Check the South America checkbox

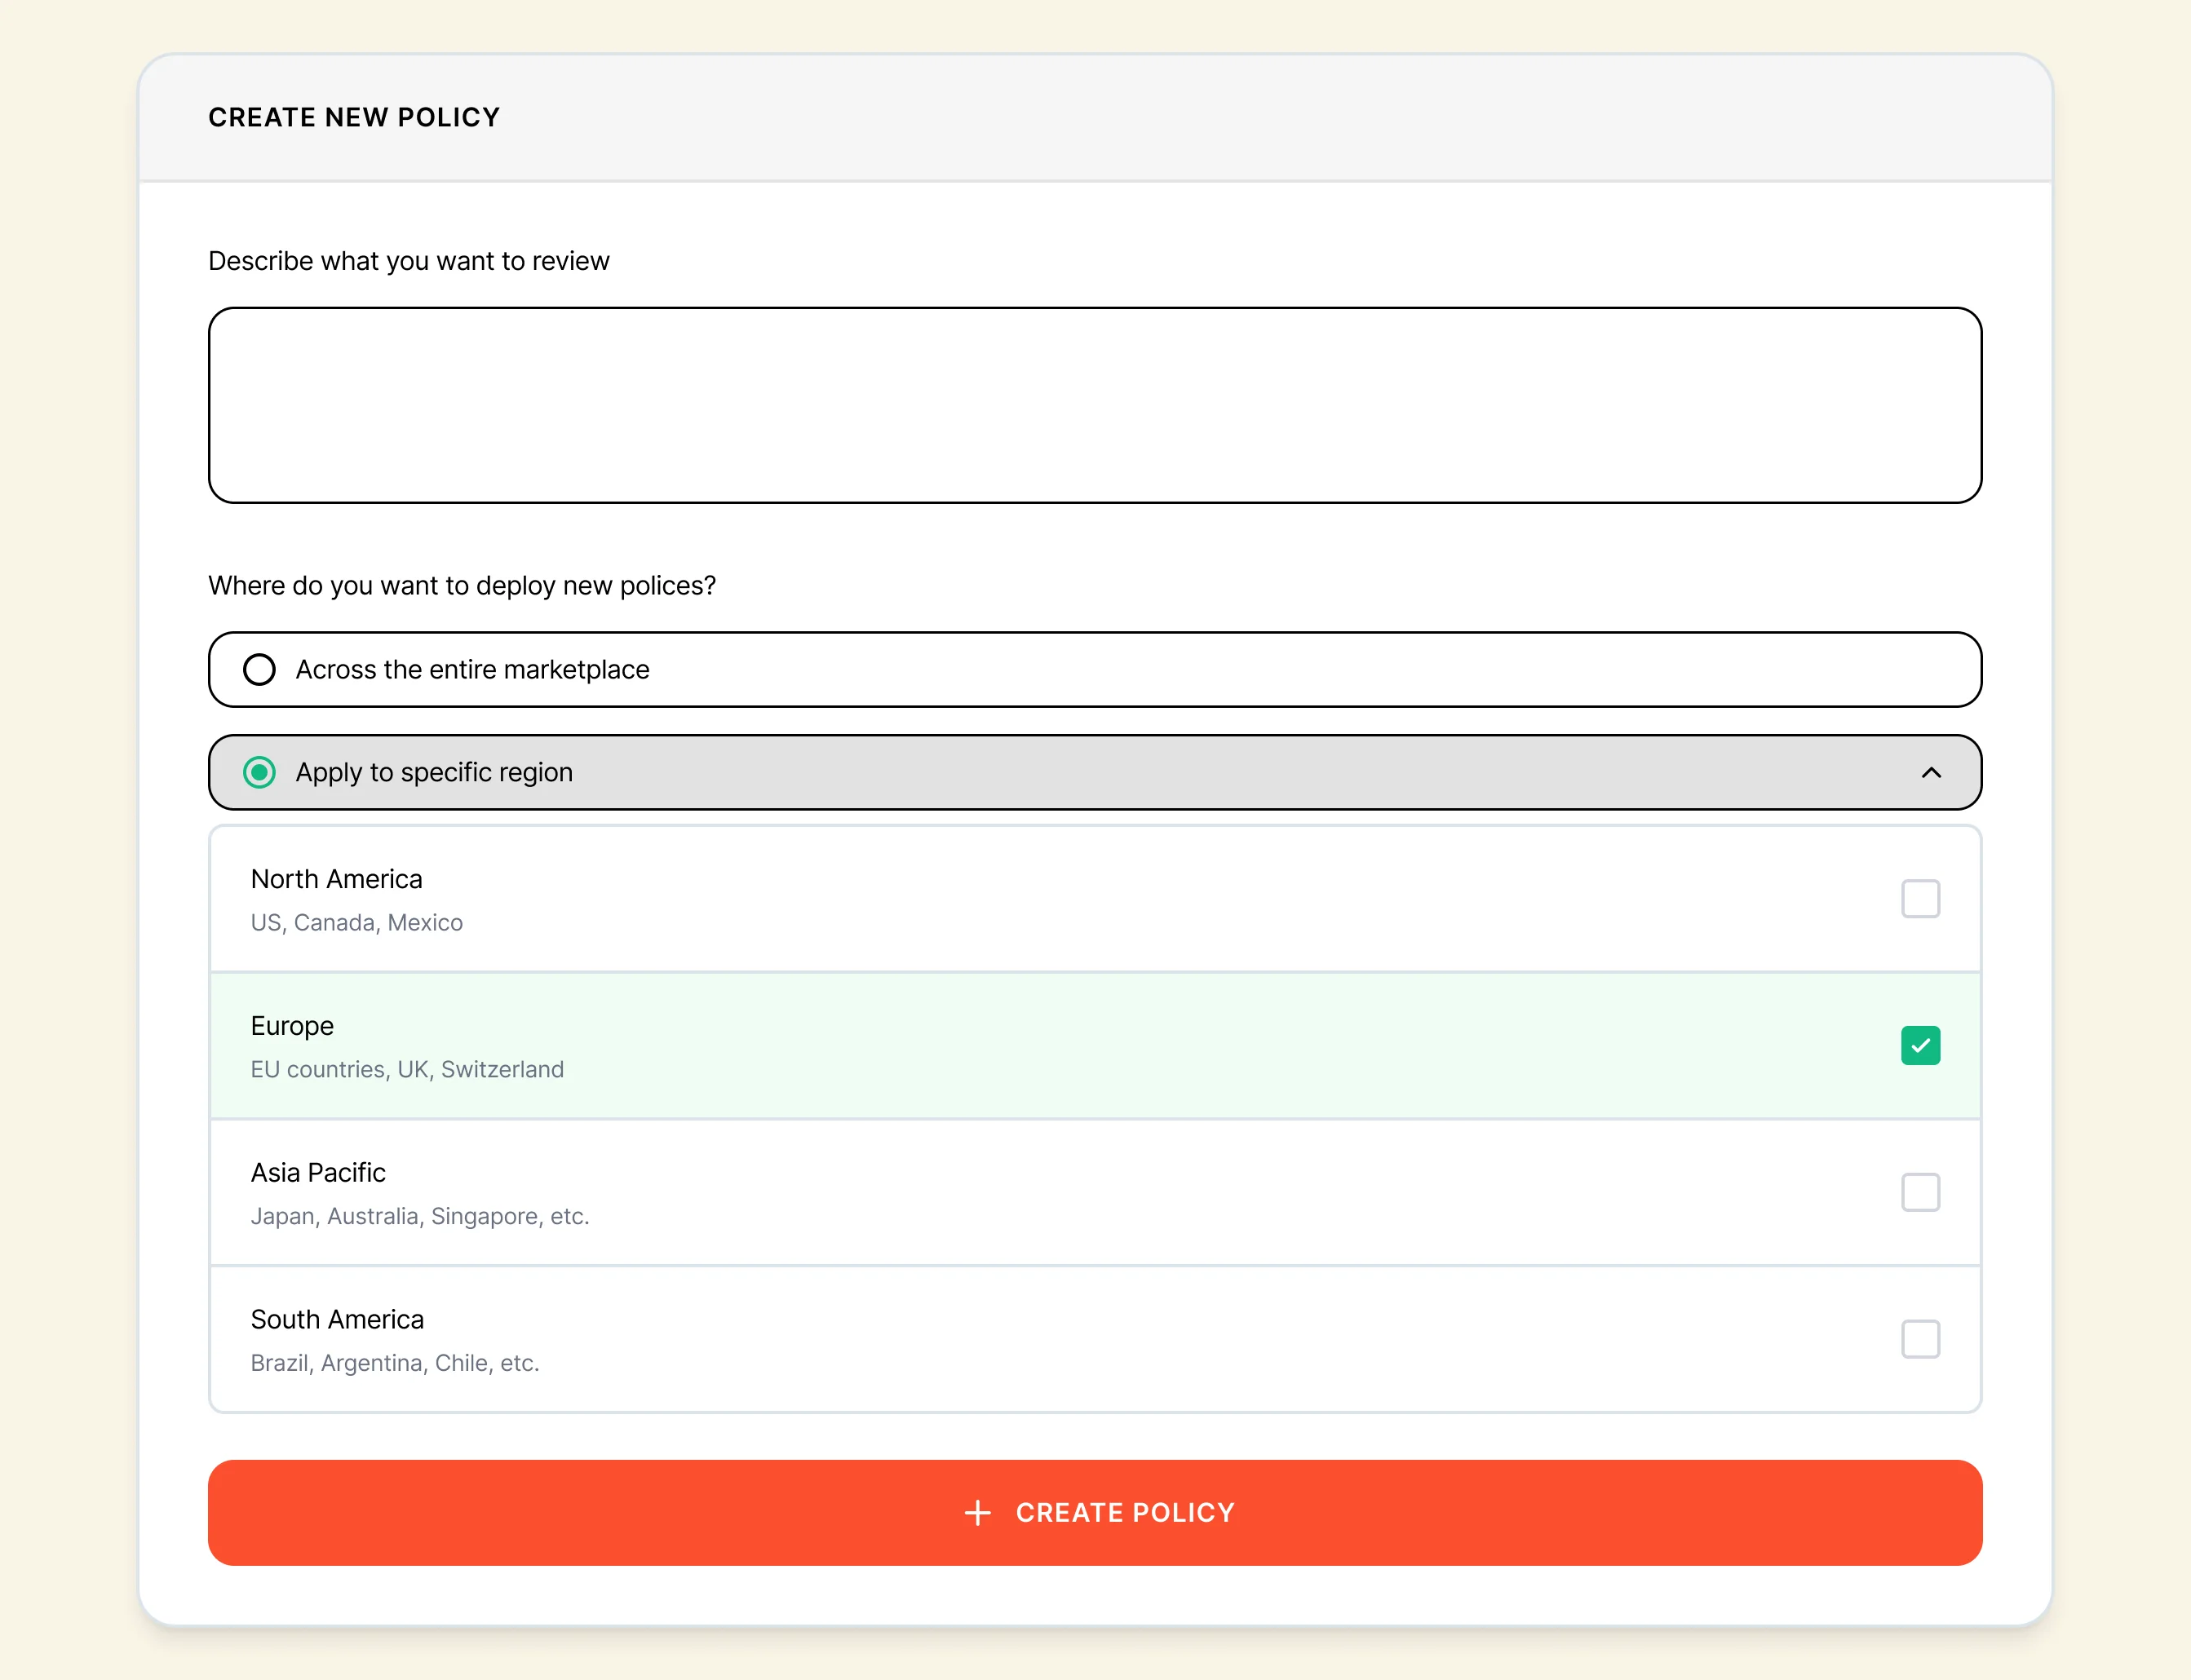tap(1919, 1339)
